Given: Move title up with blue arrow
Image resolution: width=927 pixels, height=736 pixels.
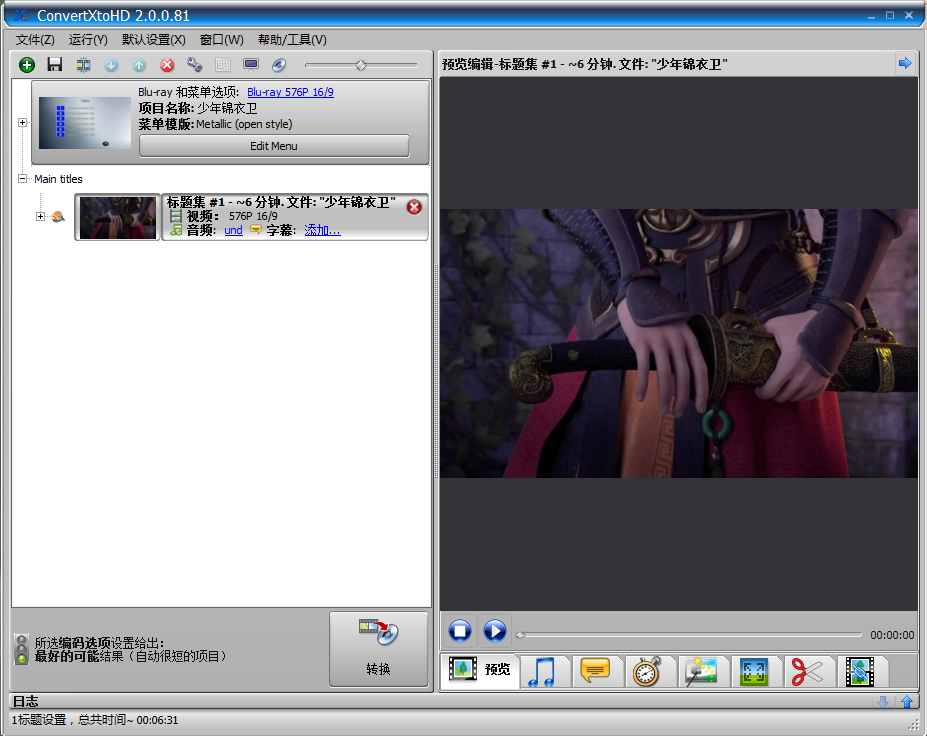Looking at the screenshot, I should pyautogui.click(x=139, y=64).
